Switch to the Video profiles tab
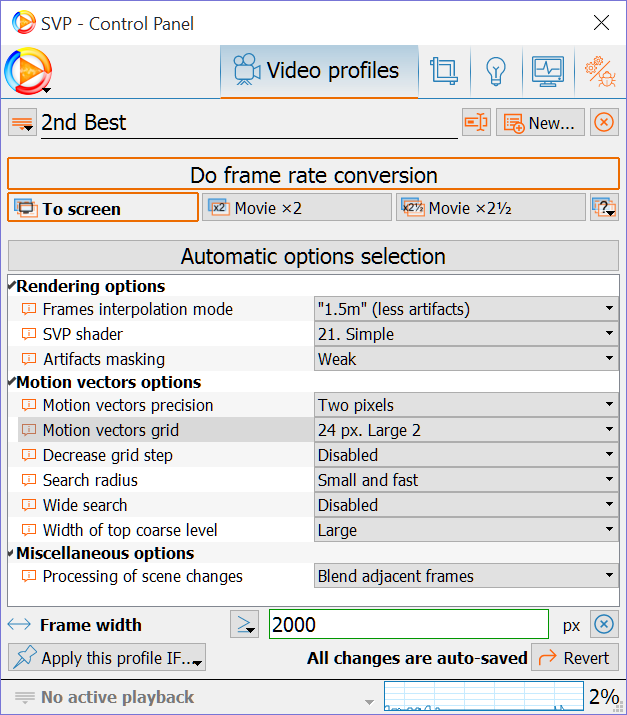 [318, 71]
